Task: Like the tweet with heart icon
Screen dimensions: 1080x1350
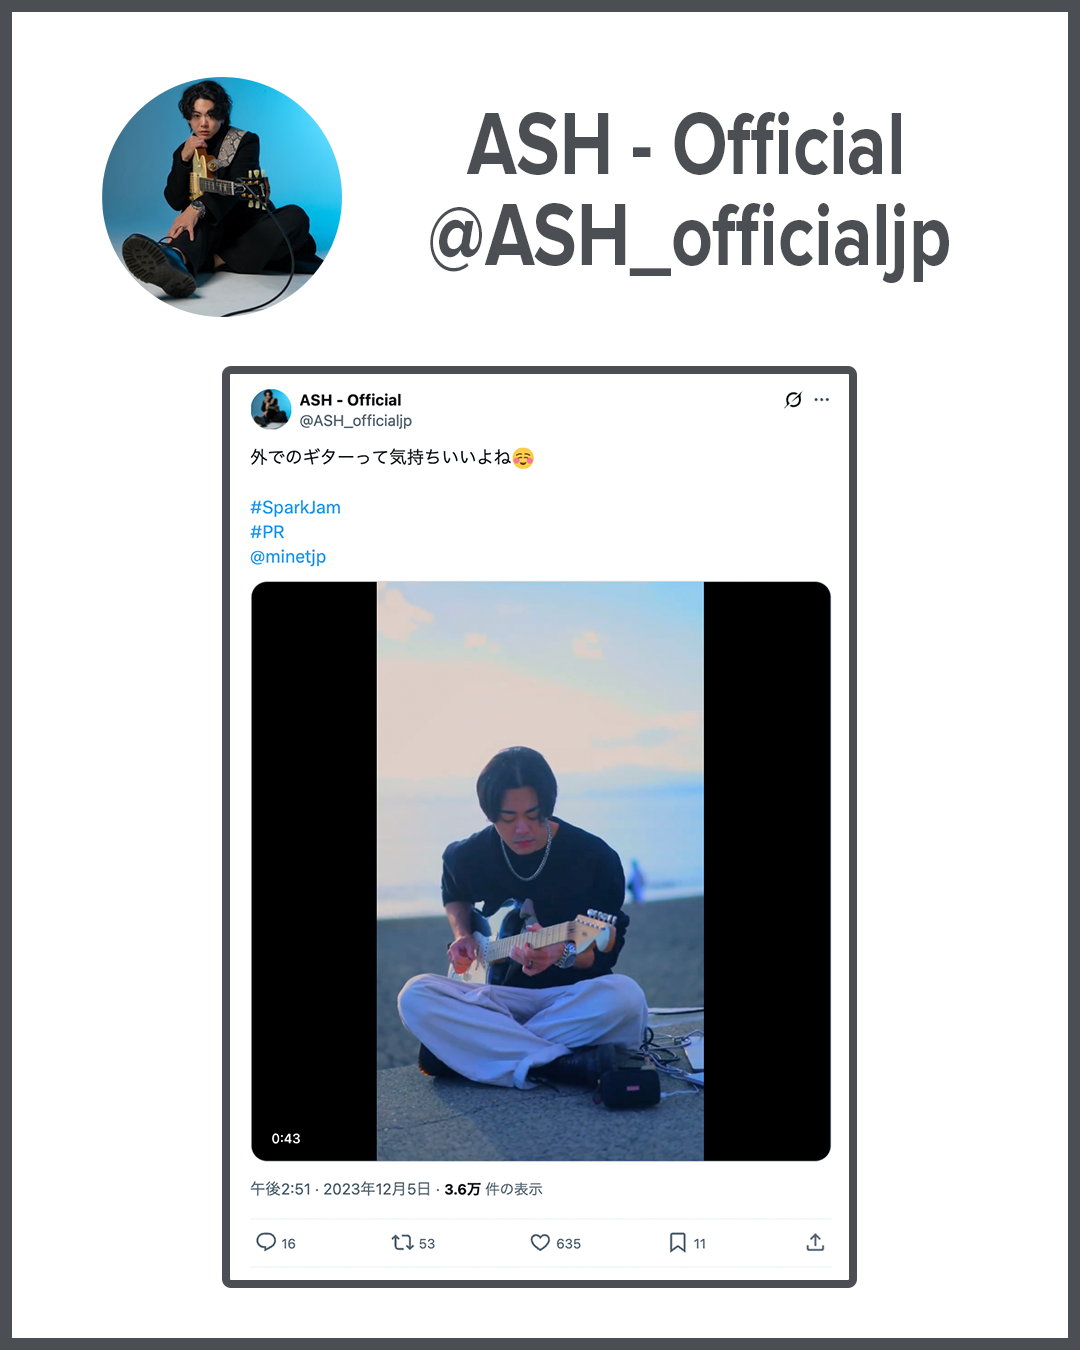Action: [540, 1242]
